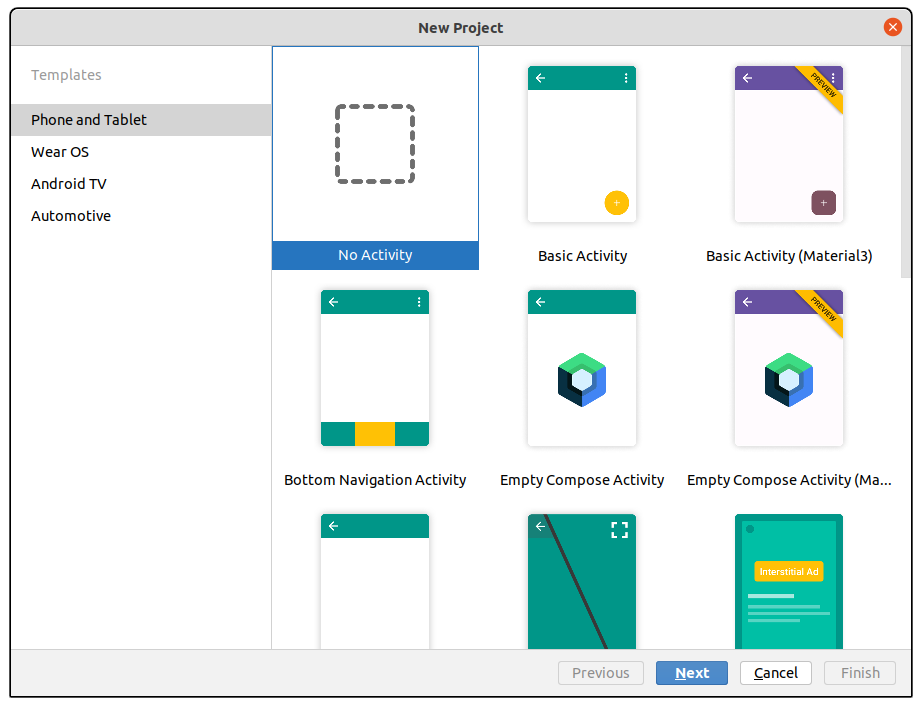Image resolution: width=922 pixels, height=707 pixels.
Task: Click the back arrow in Empty Compose Activity preview
Action: point(540,301)
